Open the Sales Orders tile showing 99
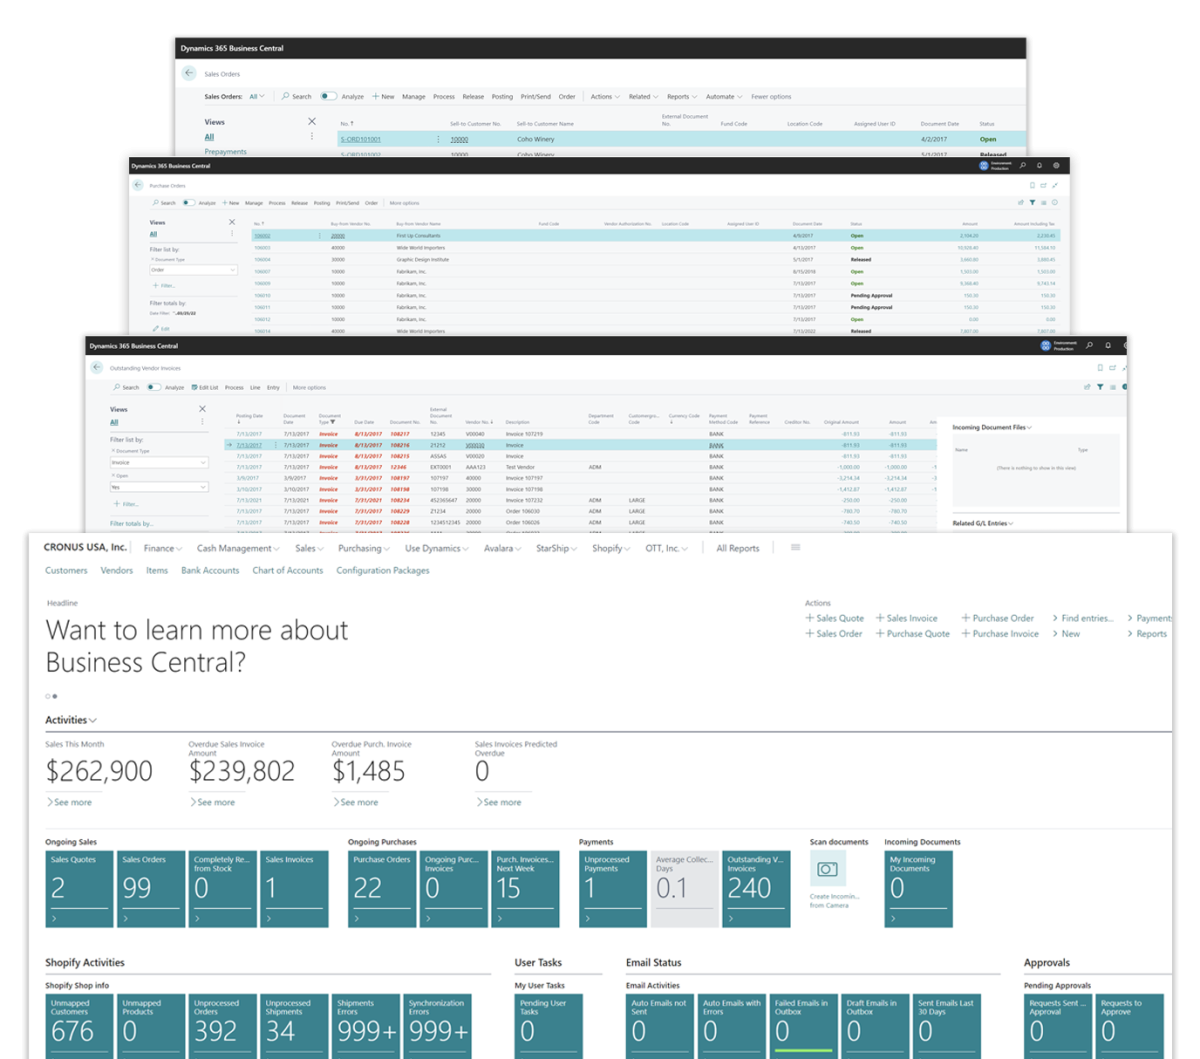The height and width of the screenshot is (1059, 1200). [x=151, y=889]
